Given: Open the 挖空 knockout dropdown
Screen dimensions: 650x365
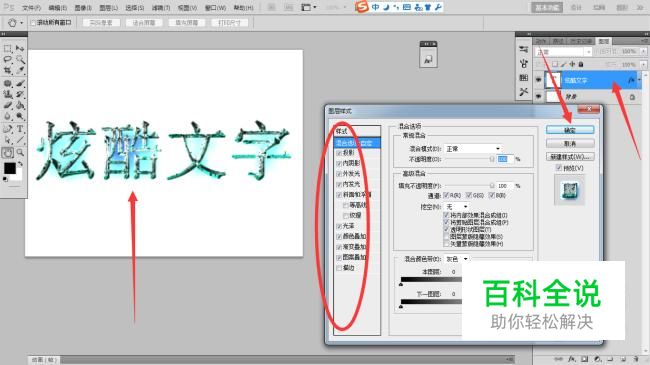Looking at the screenshot, I should [x=457, y=206].
